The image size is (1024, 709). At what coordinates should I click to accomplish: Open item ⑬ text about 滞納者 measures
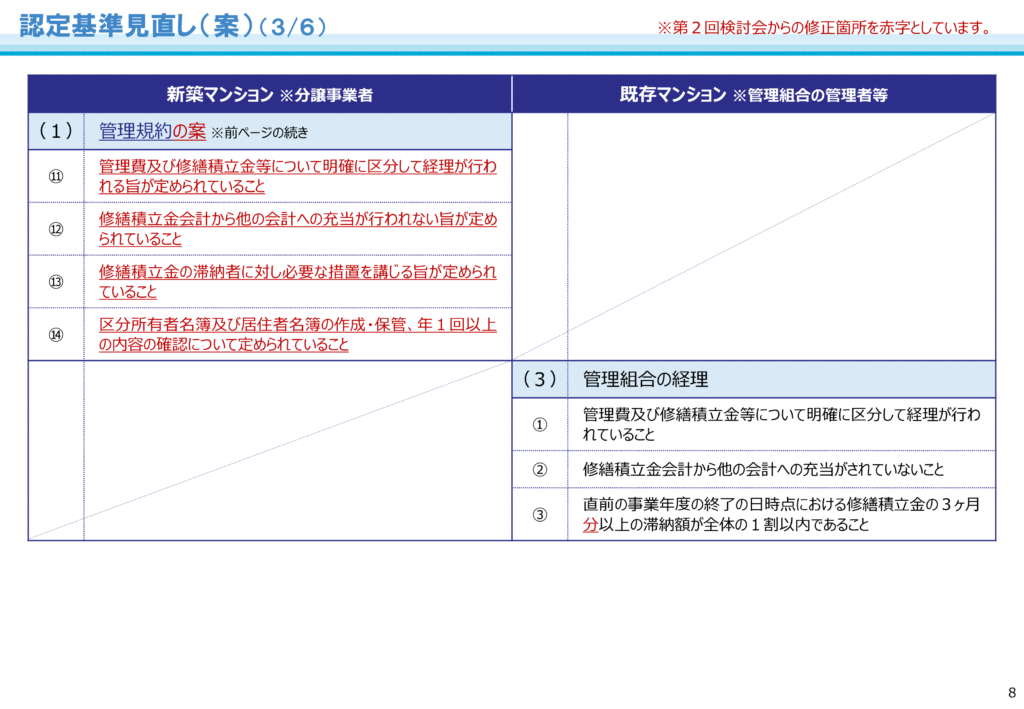tap(297, 281)
